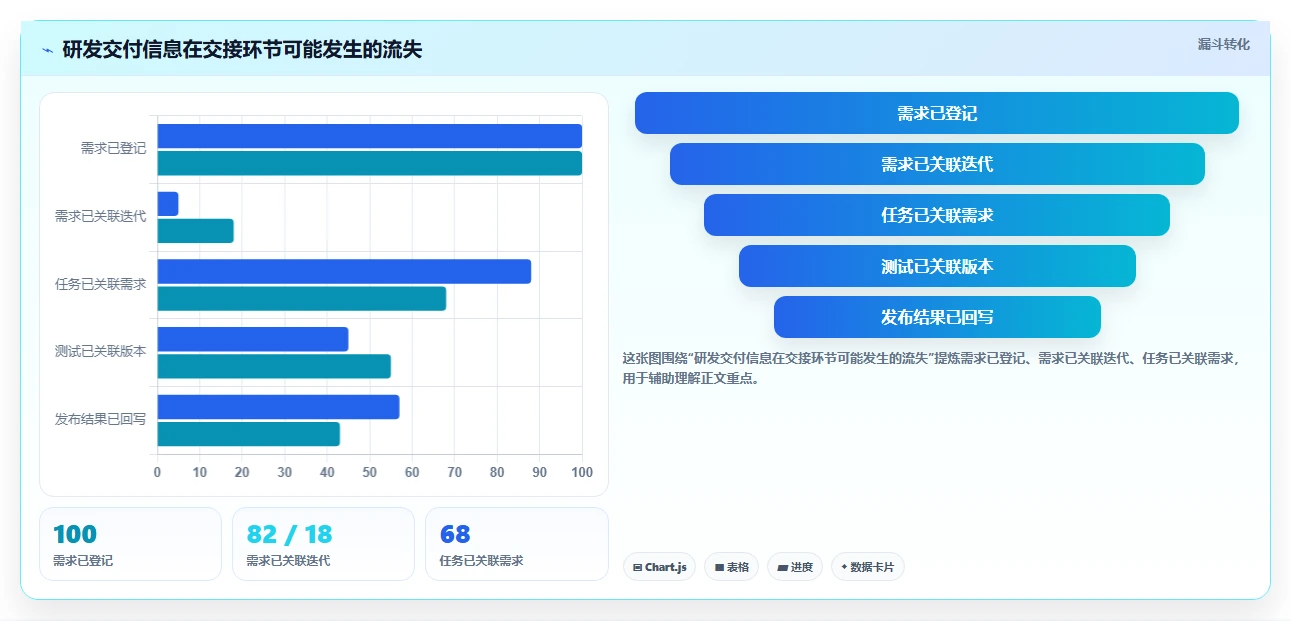Click the blue bar for 需求已登记
The image size is (1291, 621).
pyautogui.click(x=369, y=136)
